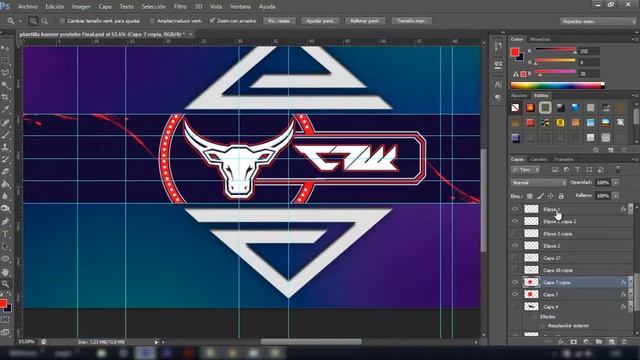Select the Eraser tool
Image resolution: width=640 pixels, height=360 pixels.
pyautogui.click(x=5, y=171)
